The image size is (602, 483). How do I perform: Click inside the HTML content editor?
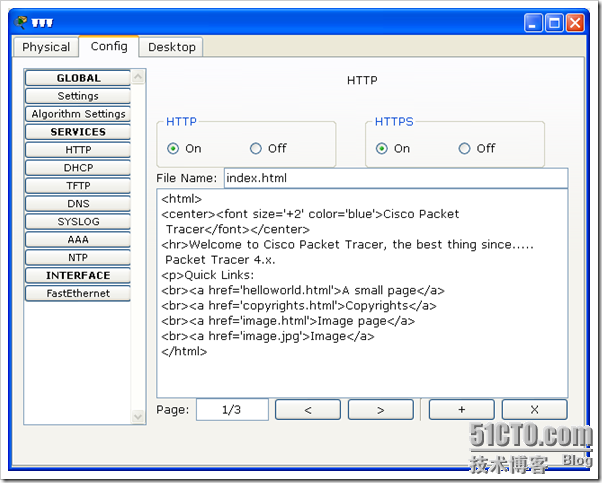(362, 293)
